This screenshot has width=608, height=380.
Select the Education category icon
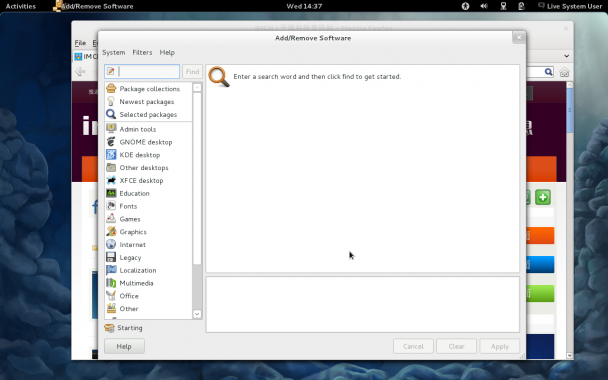point(111,193)
